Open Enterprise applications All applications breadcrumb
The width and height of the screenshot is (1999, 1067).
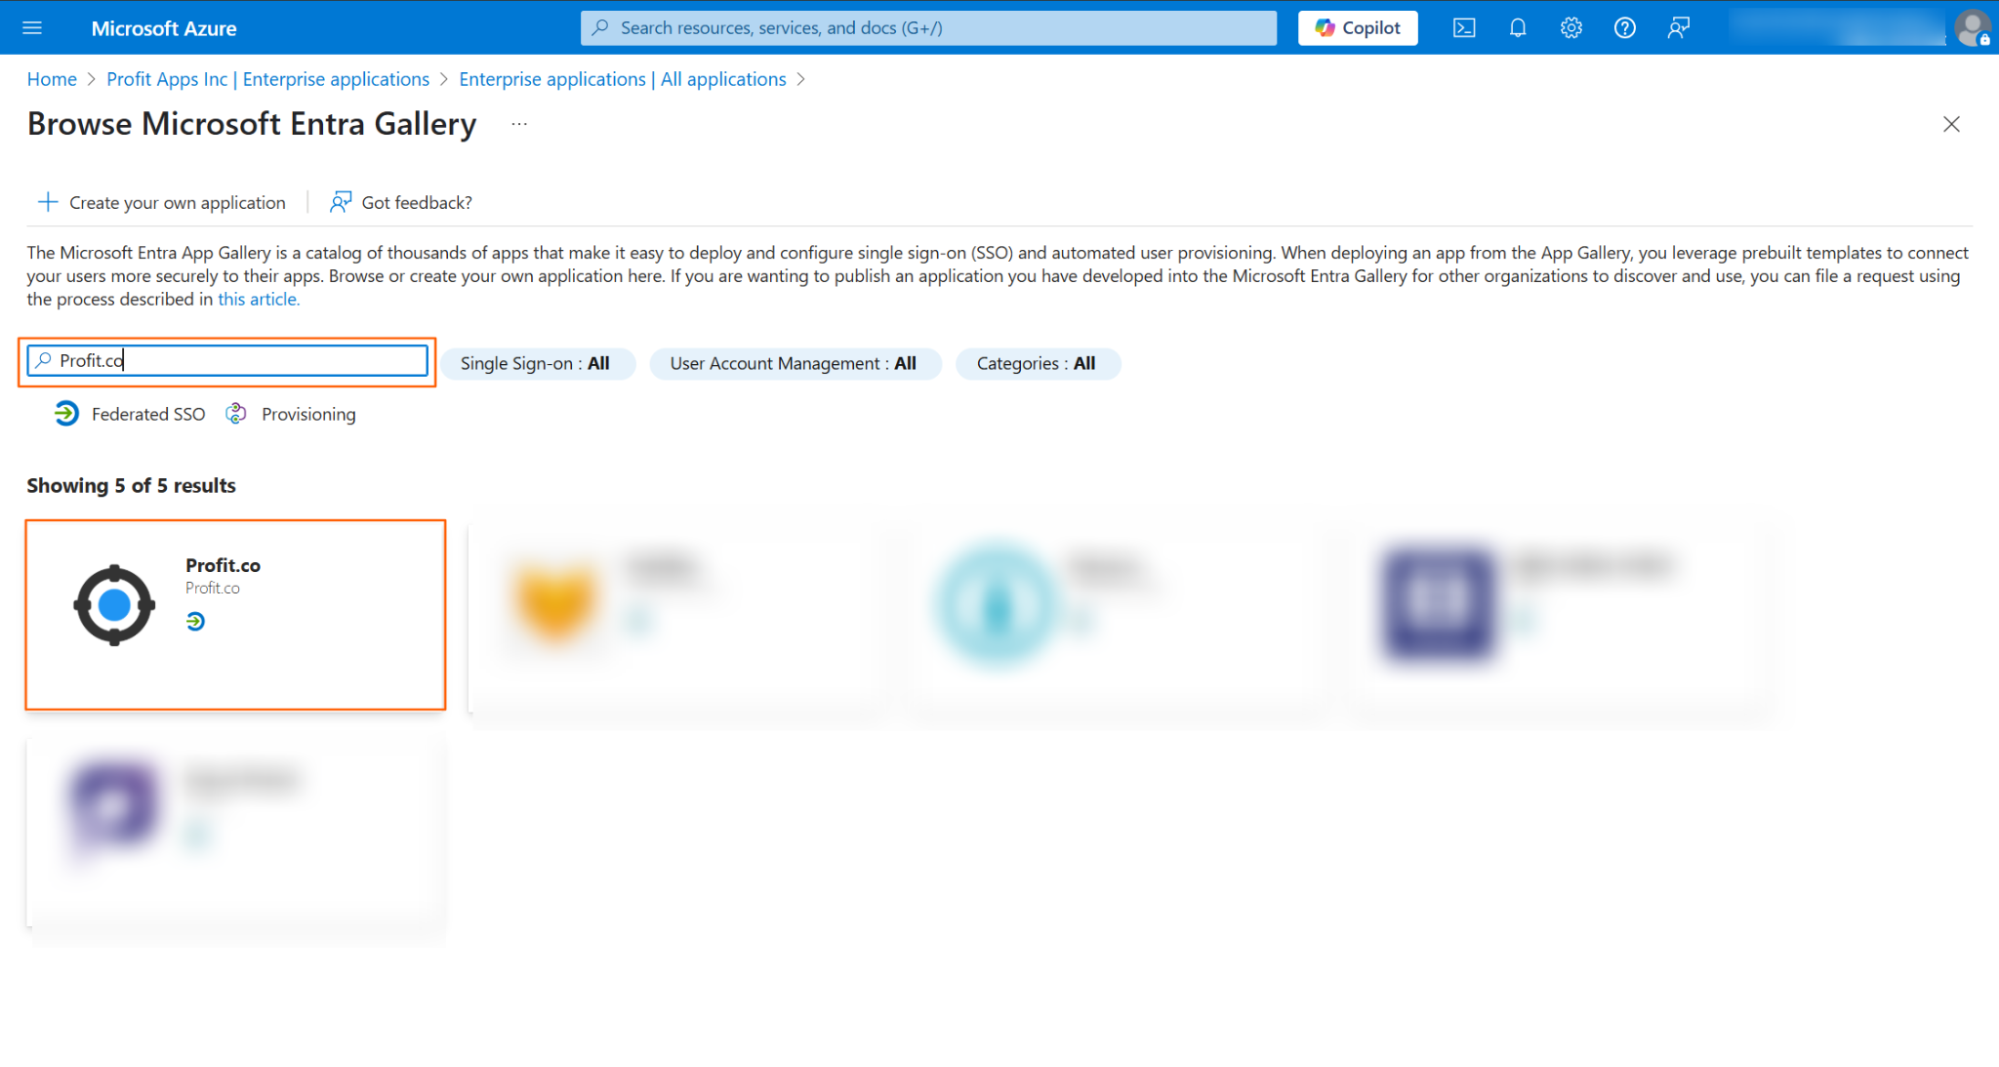point(622,79)
